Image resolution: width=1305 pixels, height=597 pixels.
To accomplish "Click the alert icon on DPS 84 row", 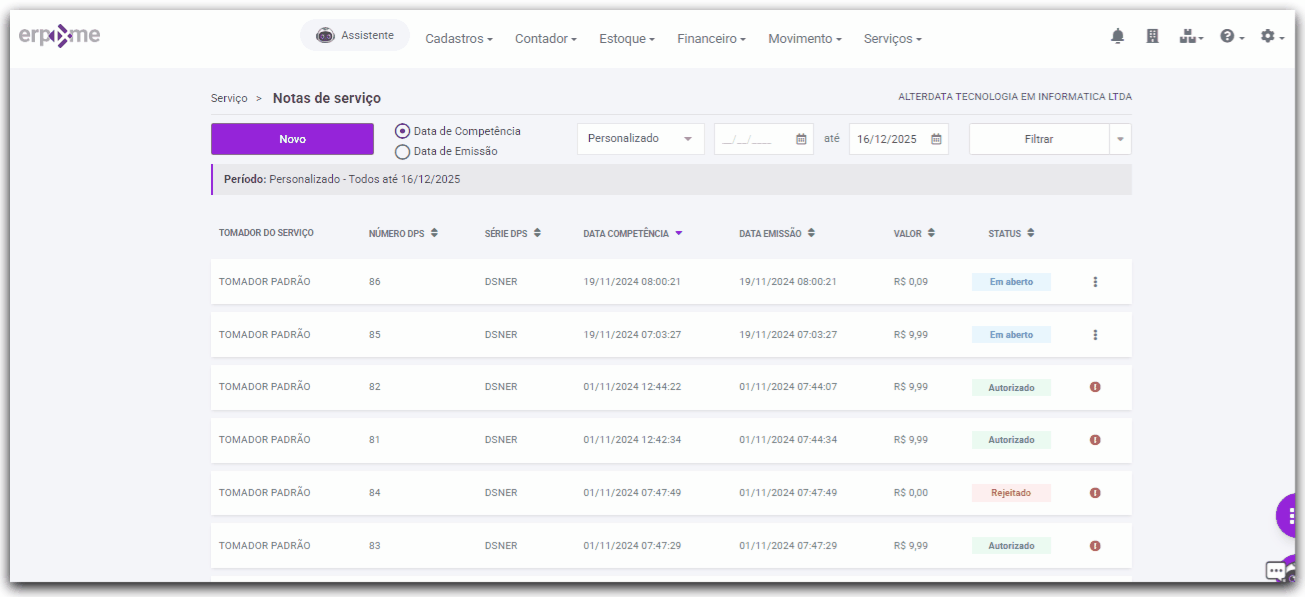I will pos(1095,493).
